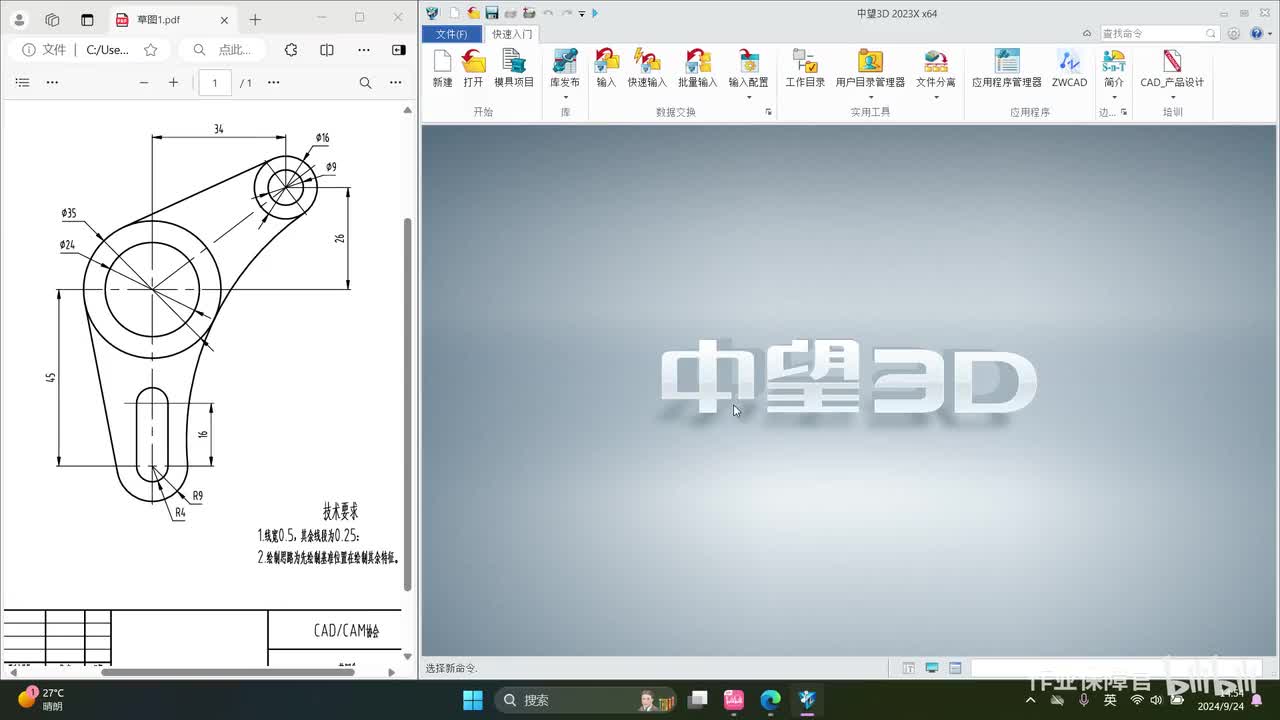Click the quick access print icon

pyautogui.click(x=510, y=13)
